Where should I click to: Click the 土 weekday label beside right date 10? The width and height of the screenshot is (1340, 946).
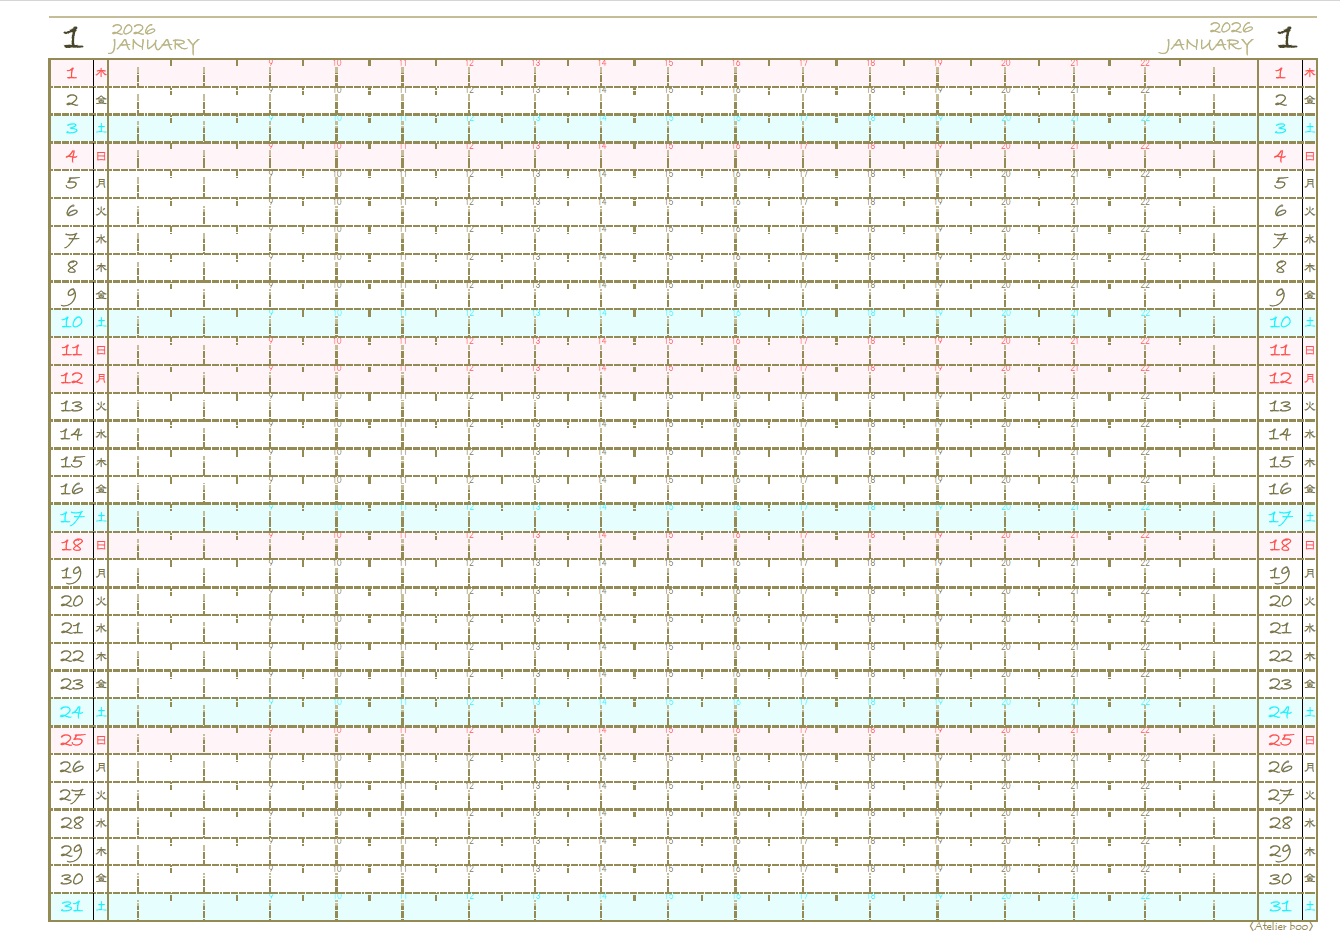pyautogui.click(x=1310, y=323)
